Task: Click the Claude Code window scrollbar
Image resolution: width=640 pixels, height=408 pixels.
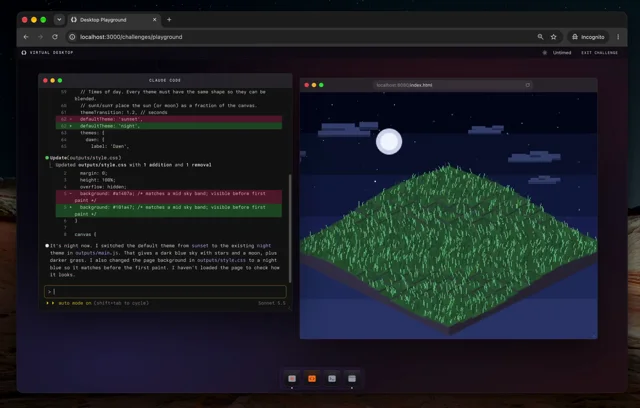Action: (x=290, y=228)
